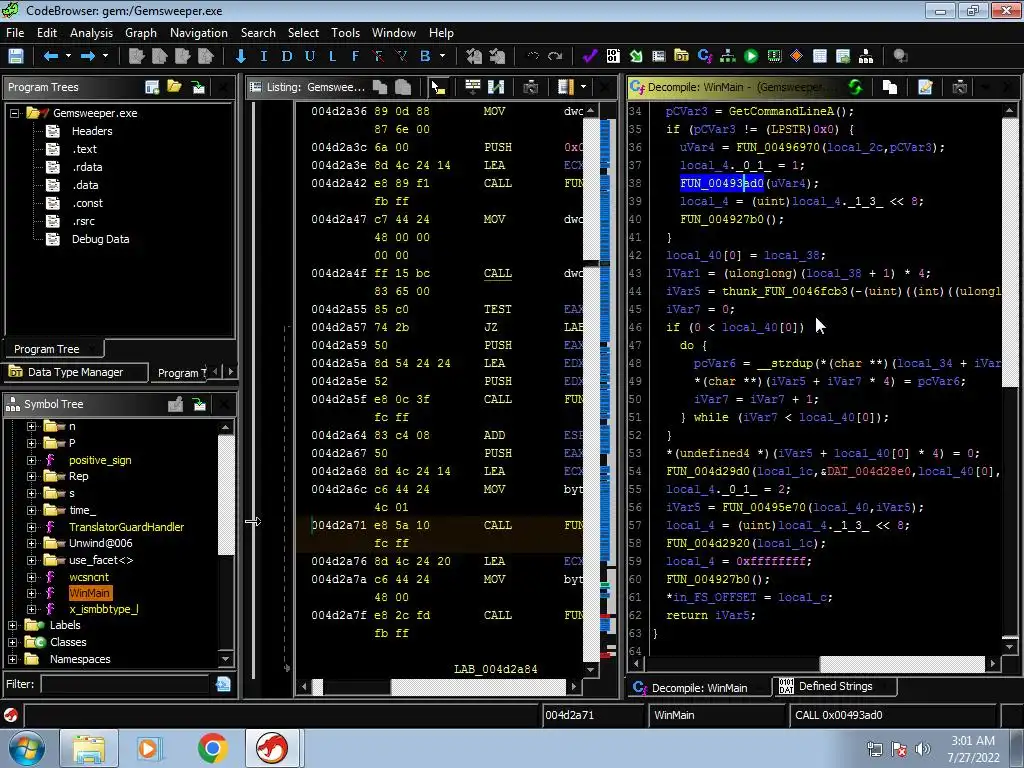The height and width of the screenshot is (768, 1024).
Task: Open the back-navigation history dropdown arrow
Action: 68,56
